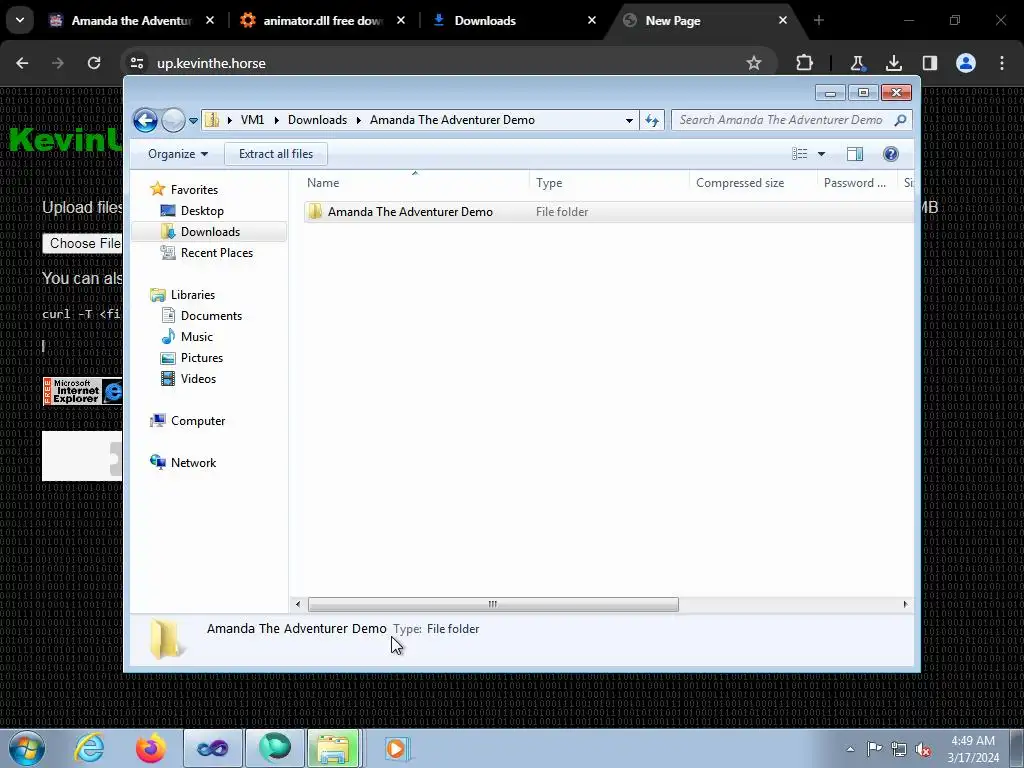The image size is (1024, 768).
Task: Open Downloads in the navigation pane
Action: 210,232
